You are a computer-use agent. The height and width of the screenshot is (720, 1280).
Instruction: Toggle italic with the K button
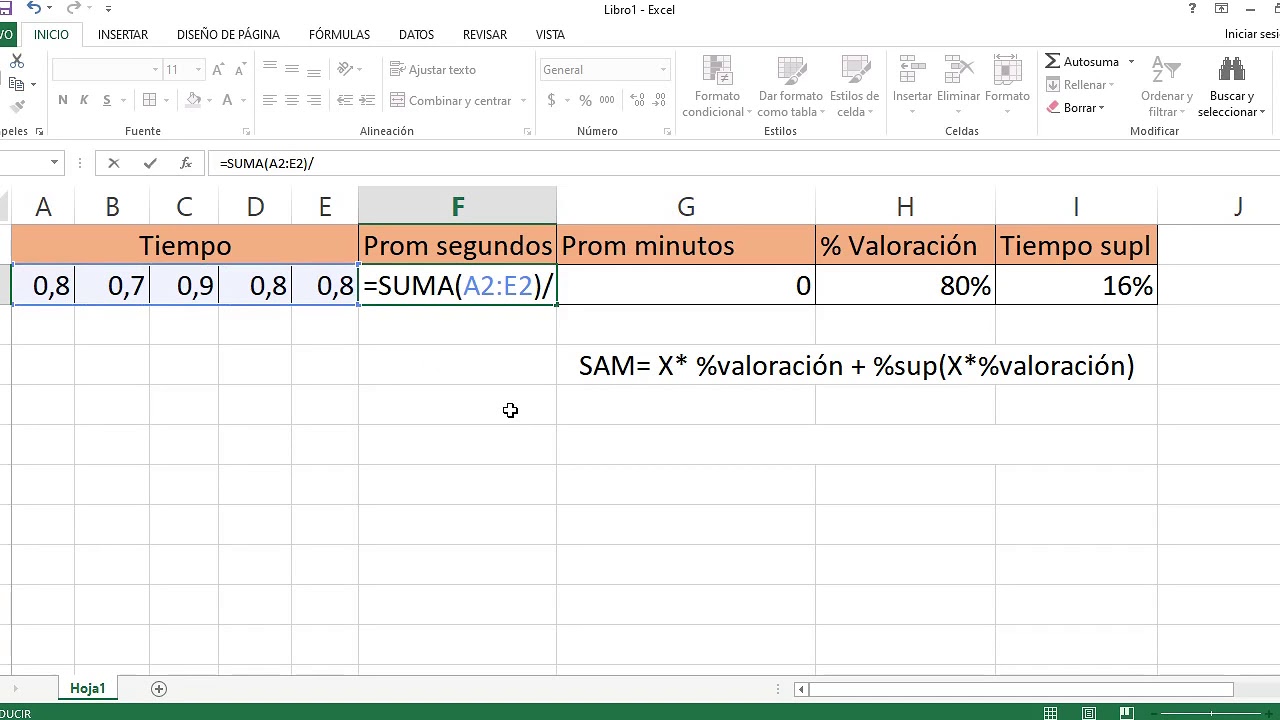84,100
